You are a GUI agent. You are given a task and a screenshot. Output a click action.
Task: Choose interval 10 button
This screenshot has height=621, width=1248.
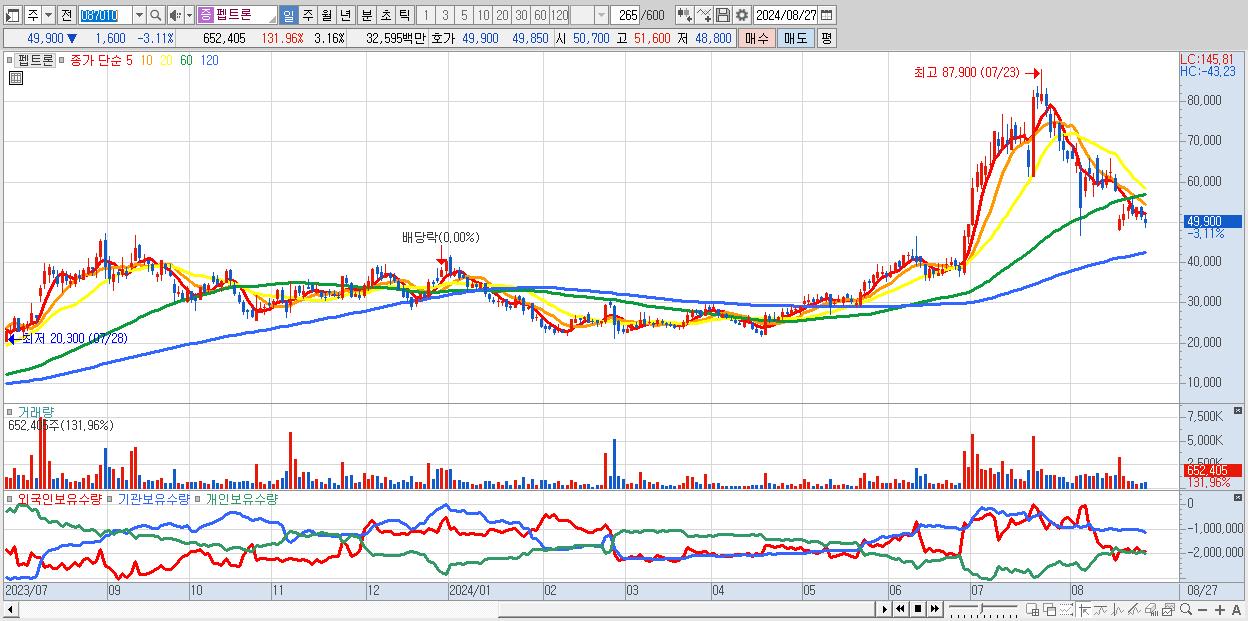483,15
